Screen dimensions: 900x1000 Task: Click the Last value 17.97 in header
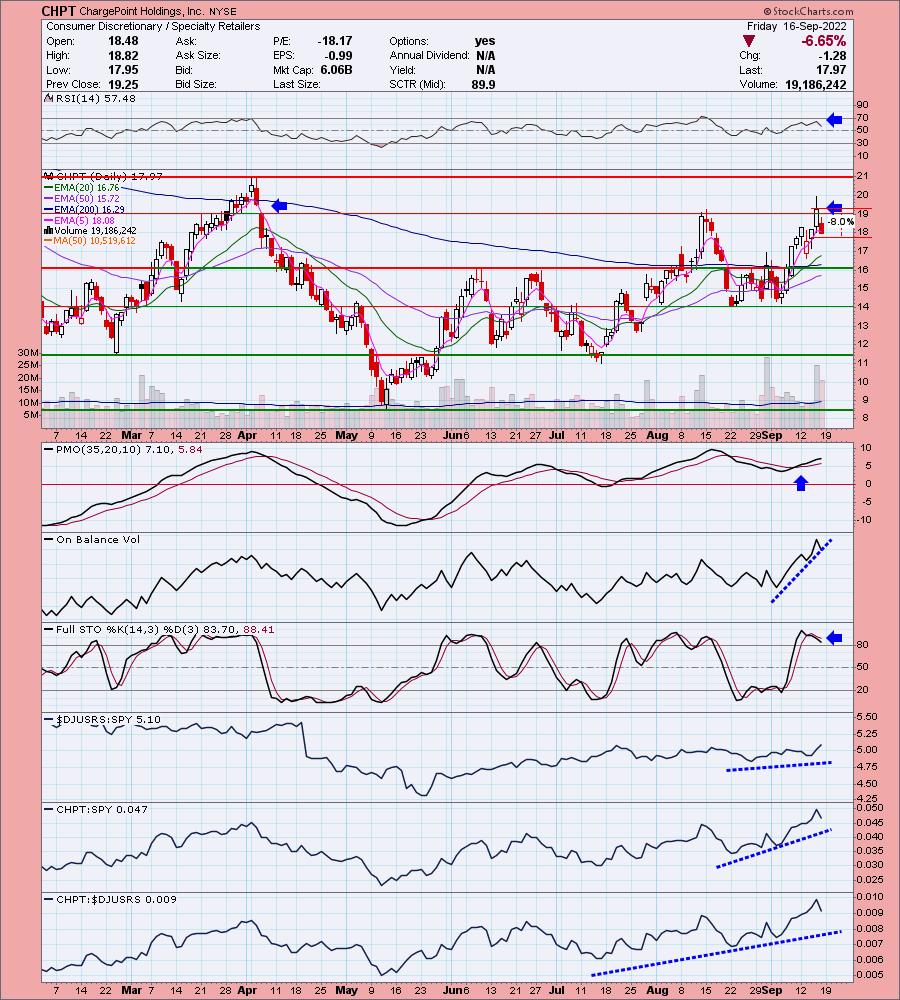click(x=832, y=70)
